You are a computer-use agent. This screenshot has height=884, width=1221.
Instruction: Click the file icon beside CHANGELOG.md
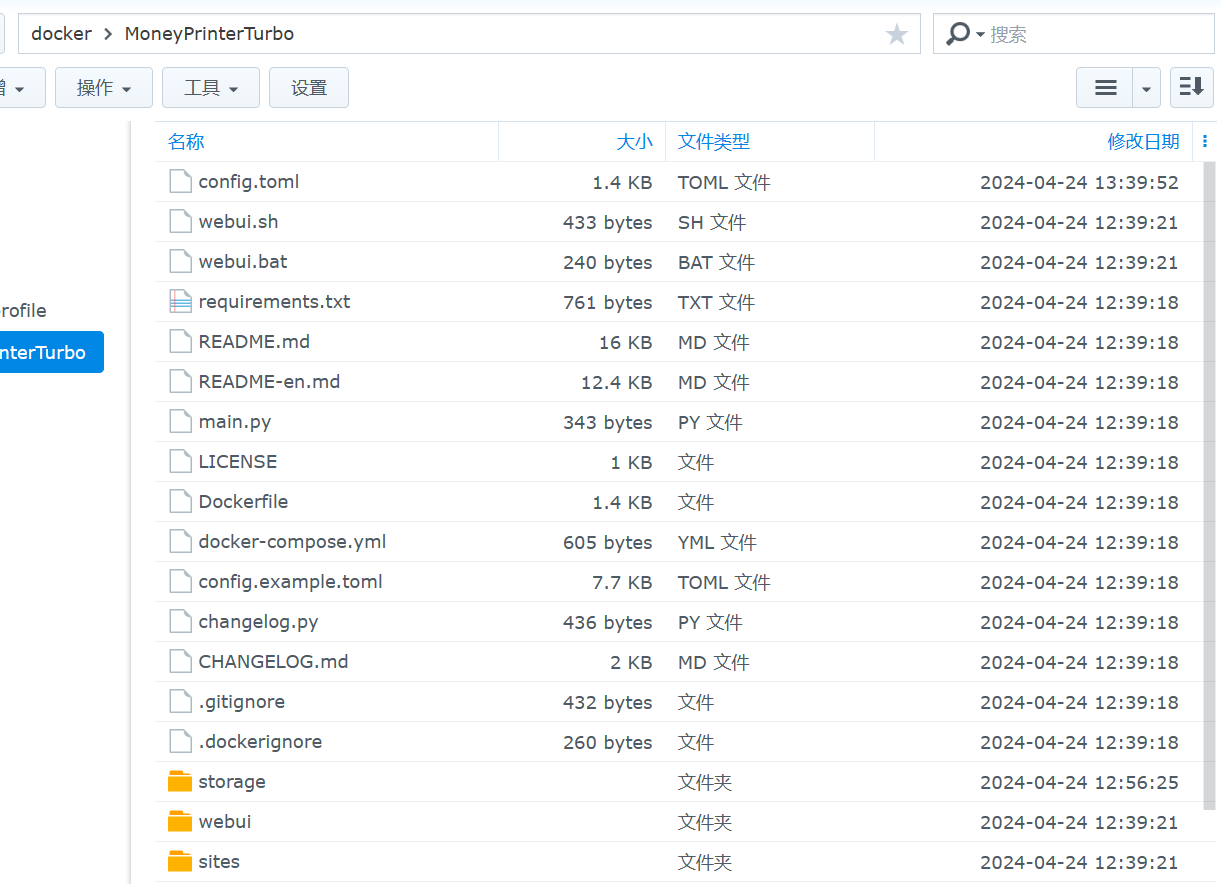pos(180,662)
